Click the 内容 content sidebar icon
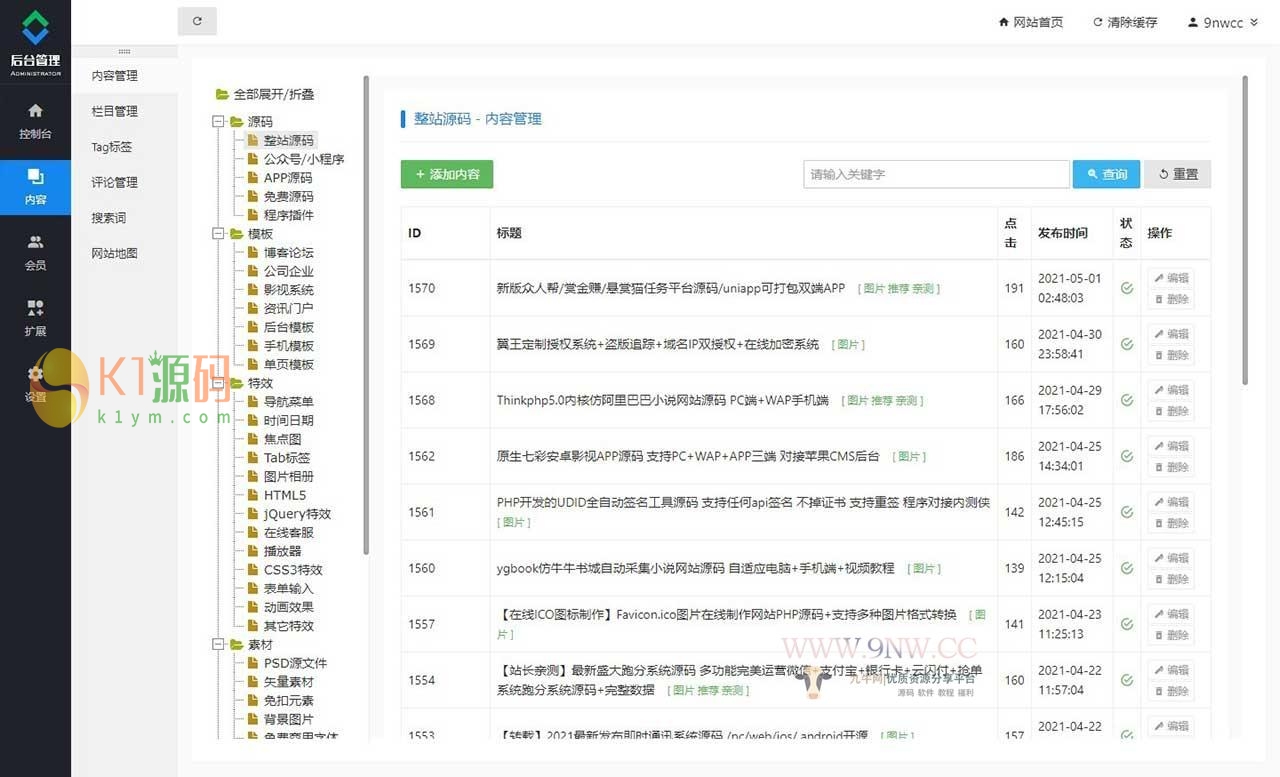1280x777 pixels. (x=35, y=177)
